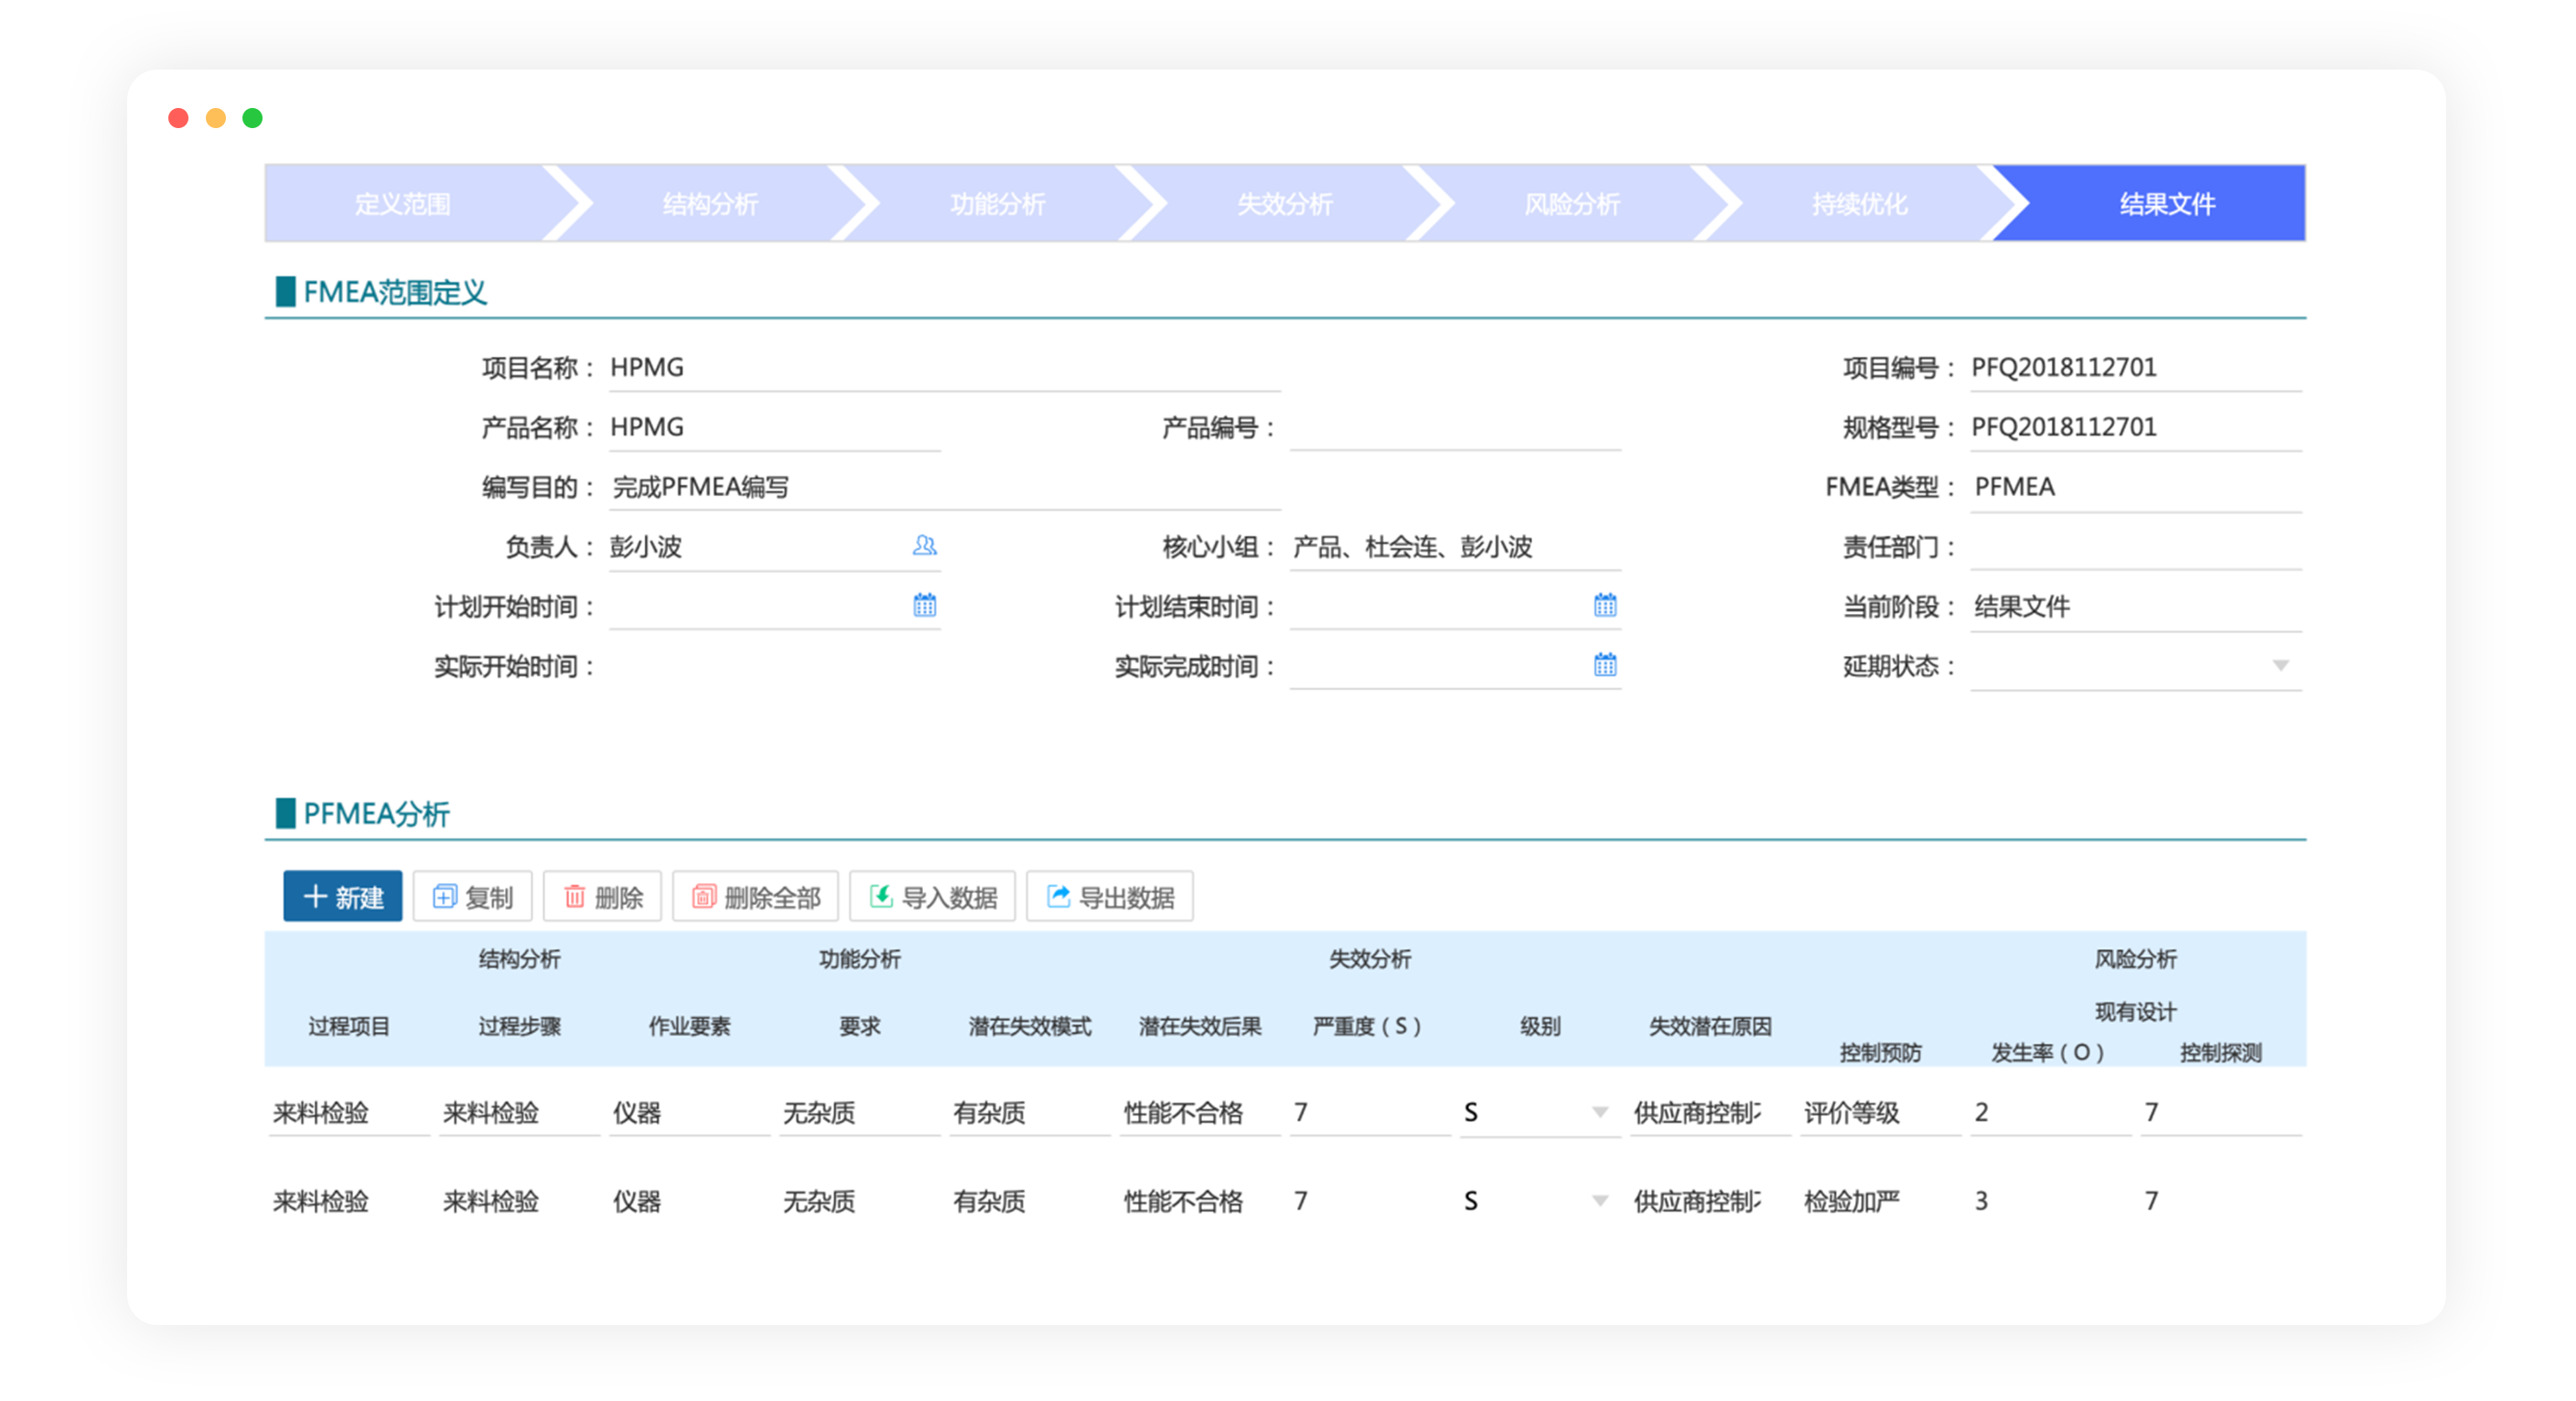Select the 复制 copy icon
2576x1401 pixels.
point(444,896)
